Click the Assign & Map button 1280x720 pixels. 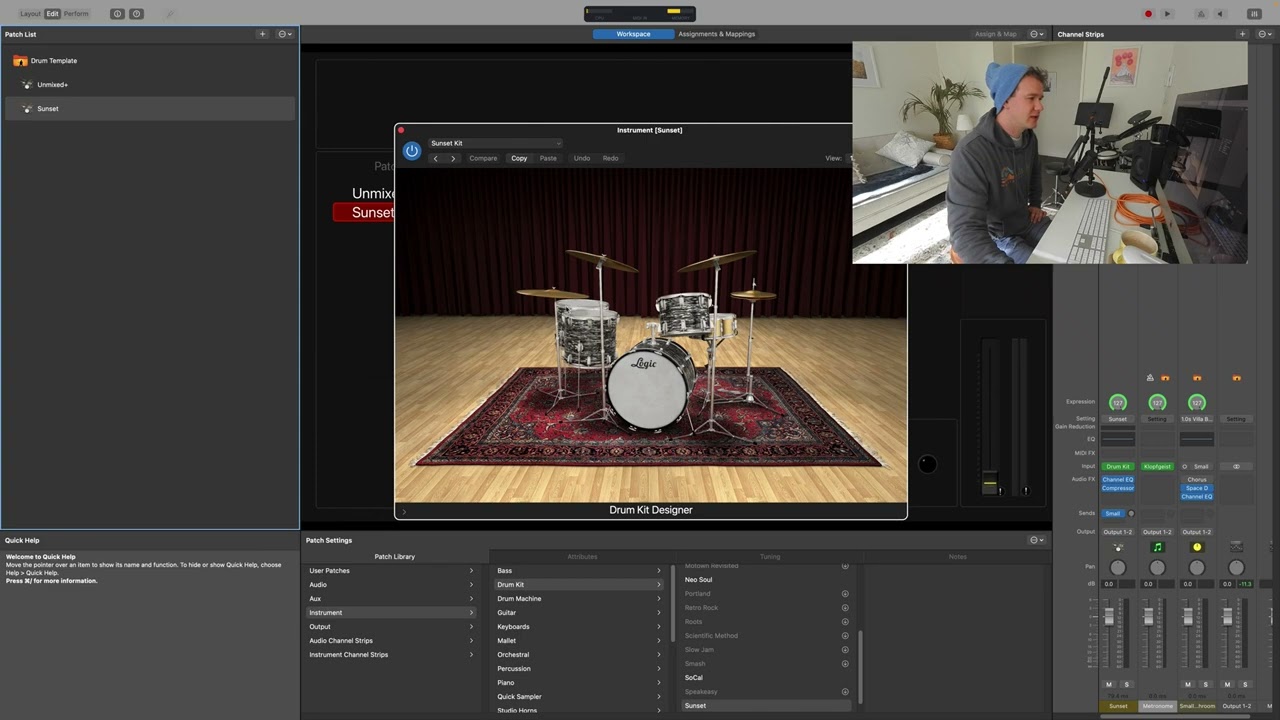click(996, 34)
